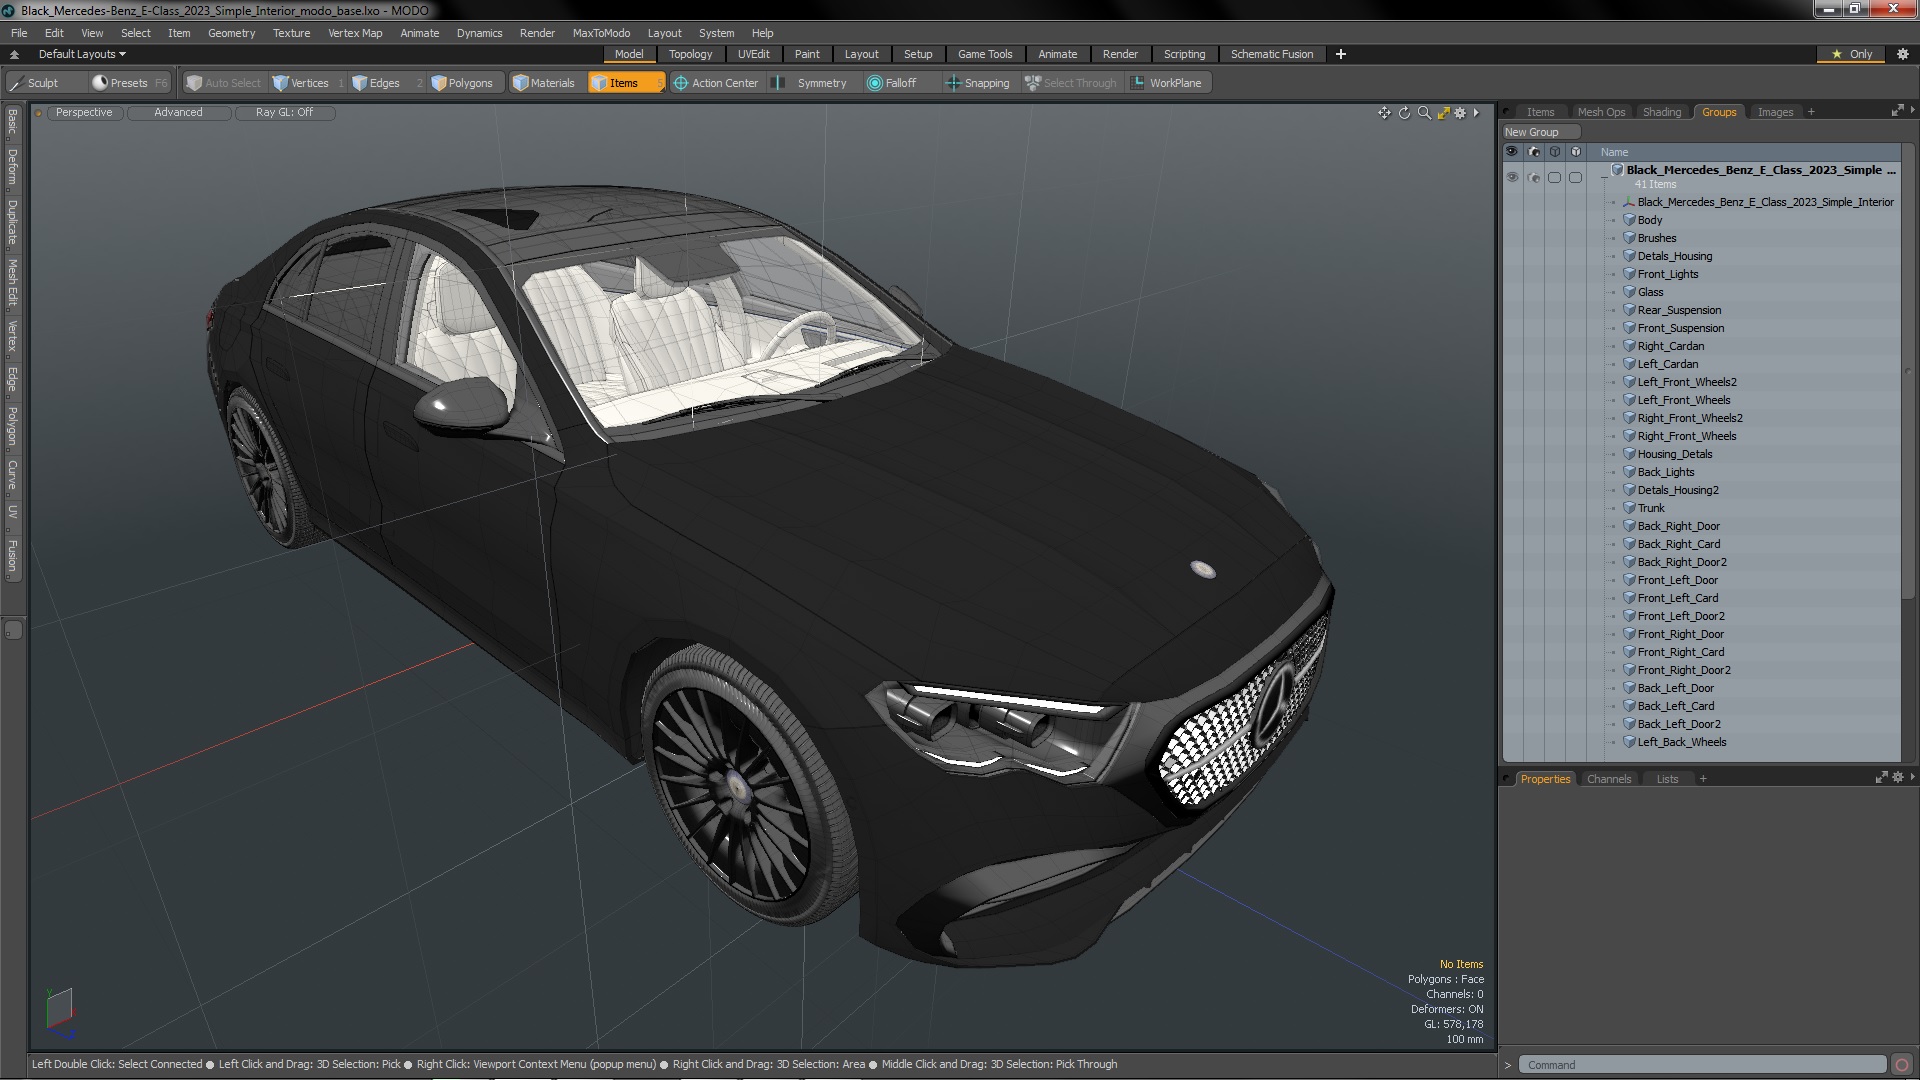Toggle render camera of the Mercedes group

click(1534, 177)
